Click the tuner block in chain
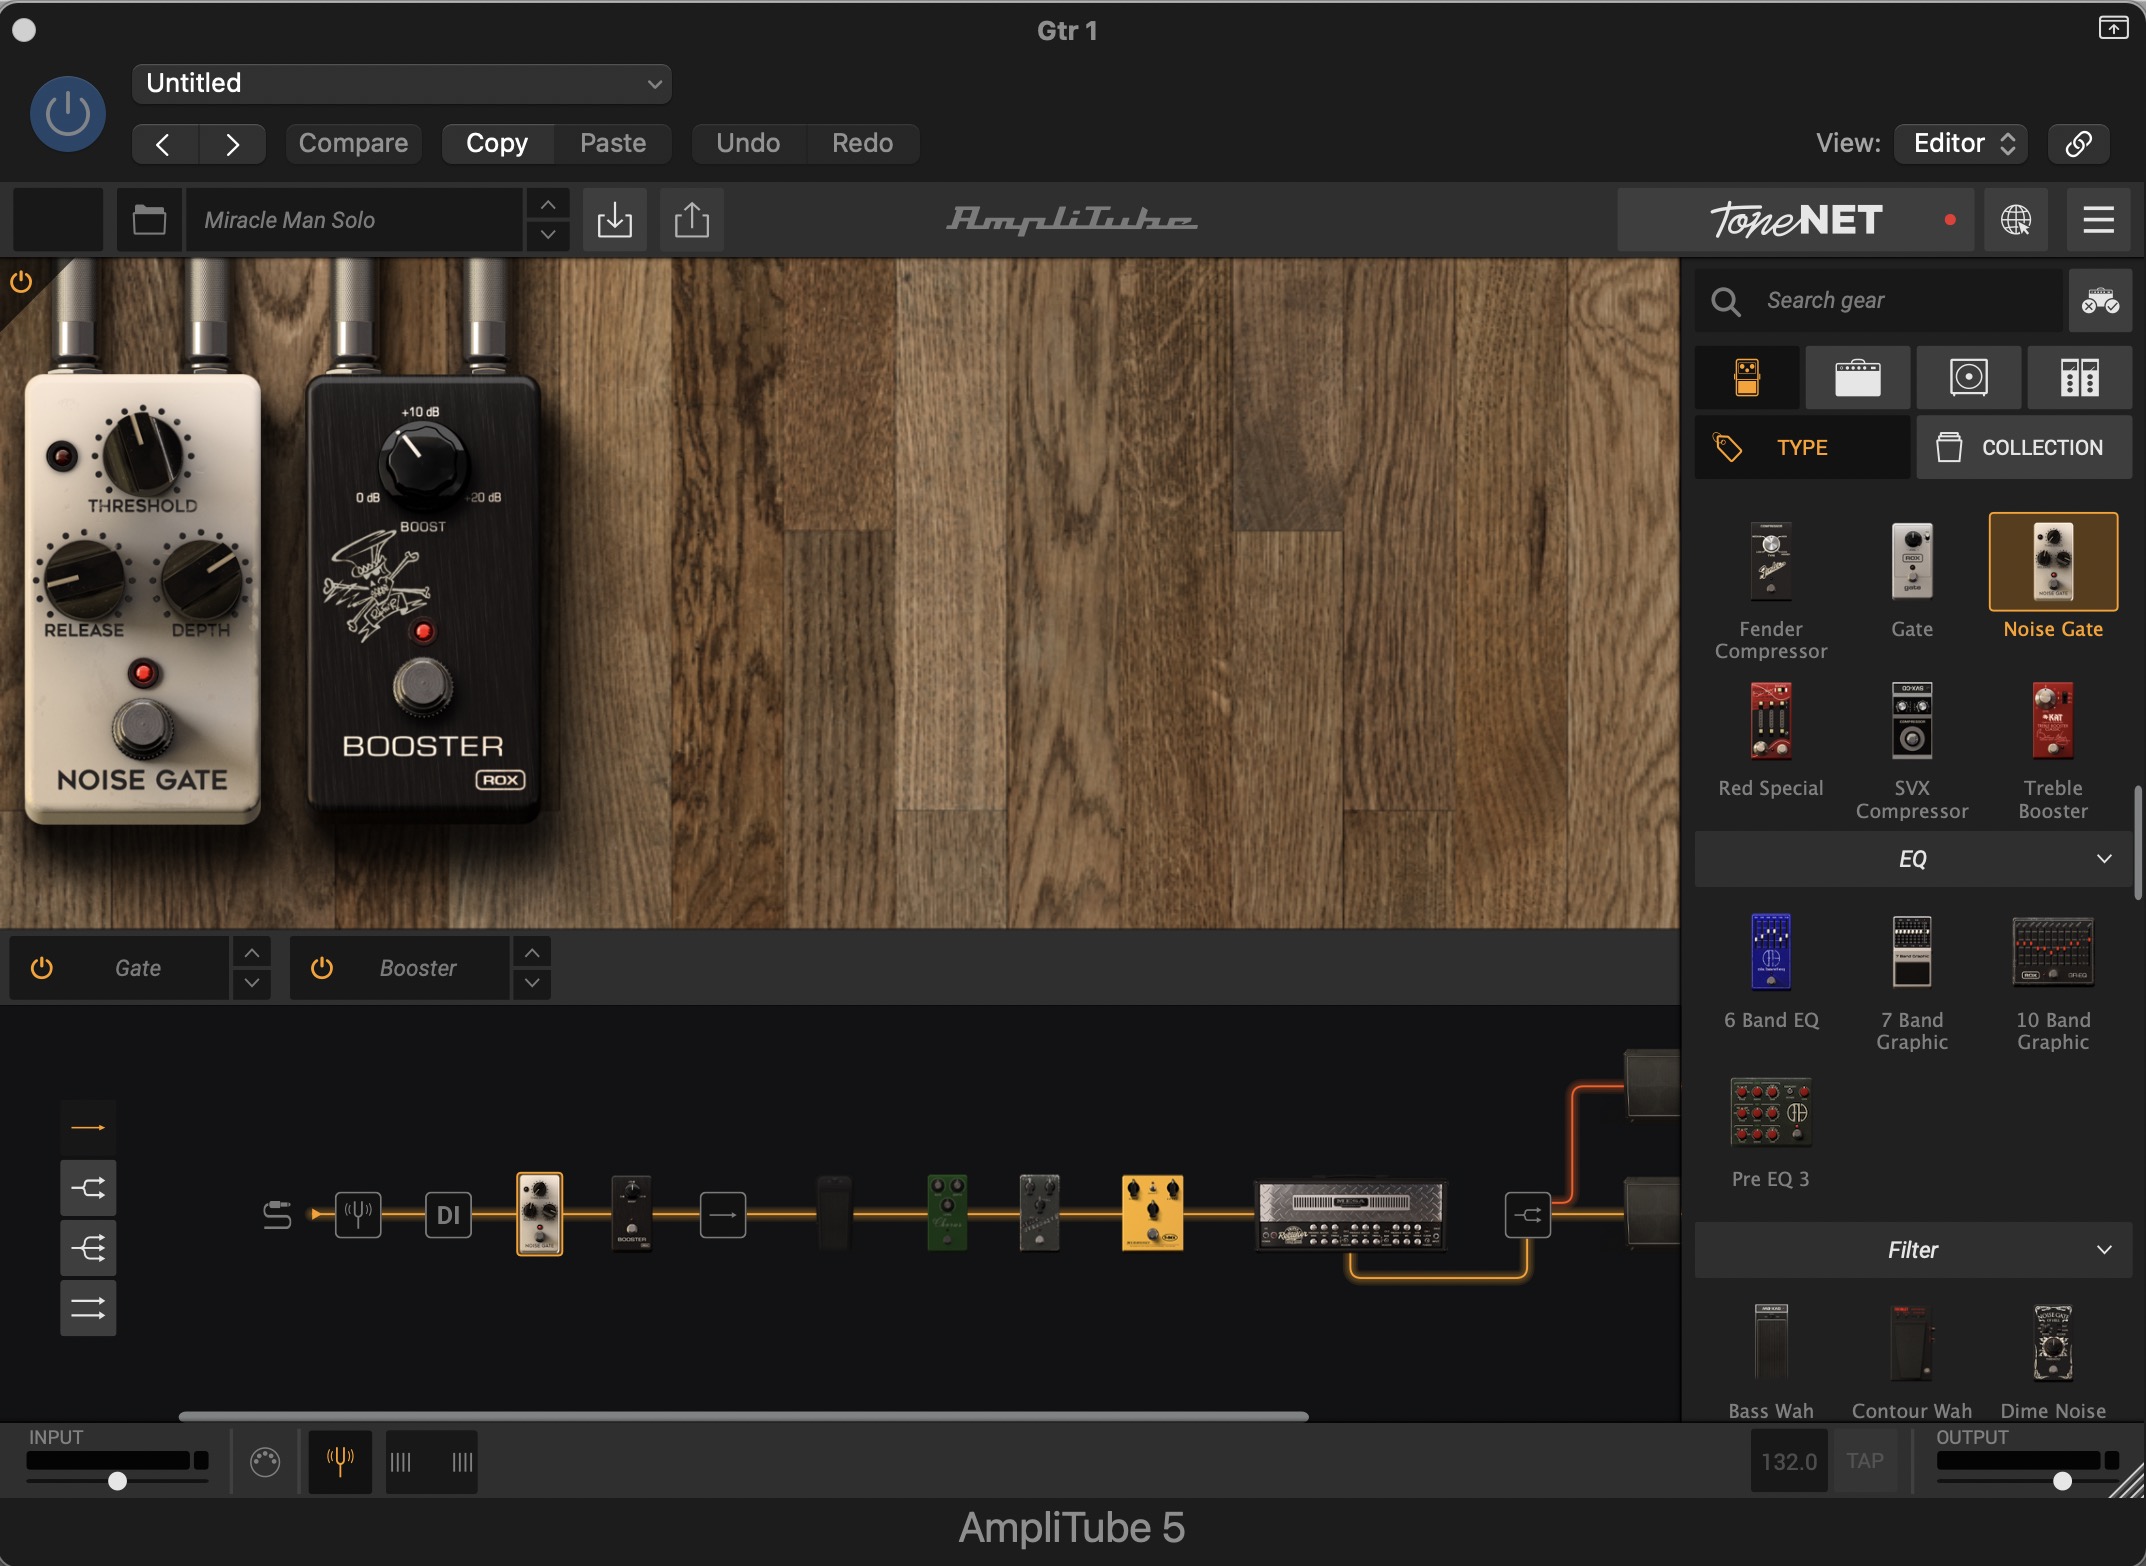The image size is (2146, 1566). (358, 1215)
